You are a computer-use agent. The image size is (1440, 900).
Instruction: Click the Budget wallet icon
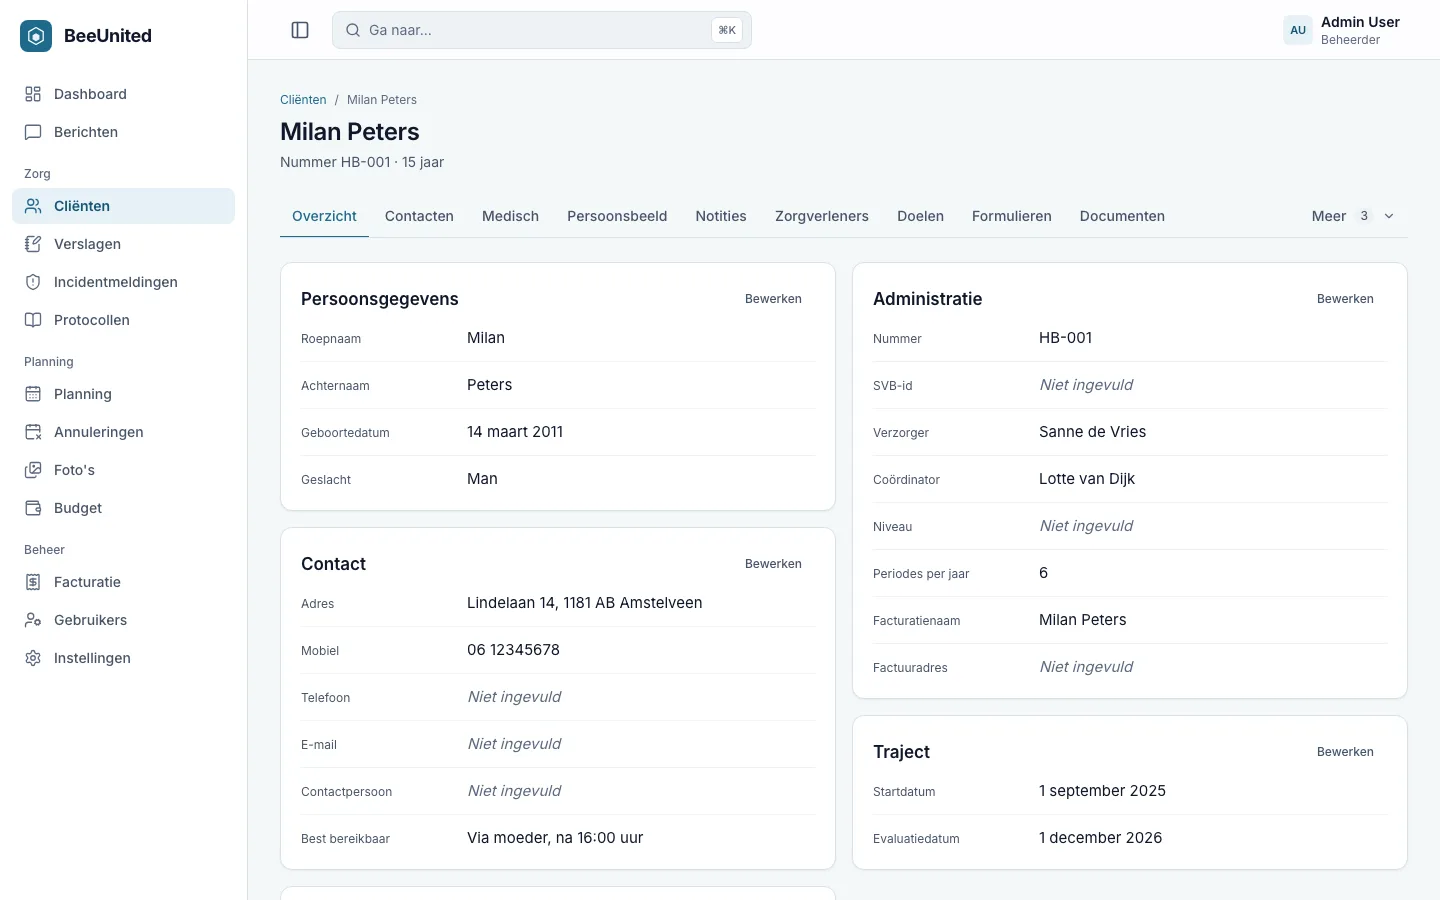tap(33, 508)
